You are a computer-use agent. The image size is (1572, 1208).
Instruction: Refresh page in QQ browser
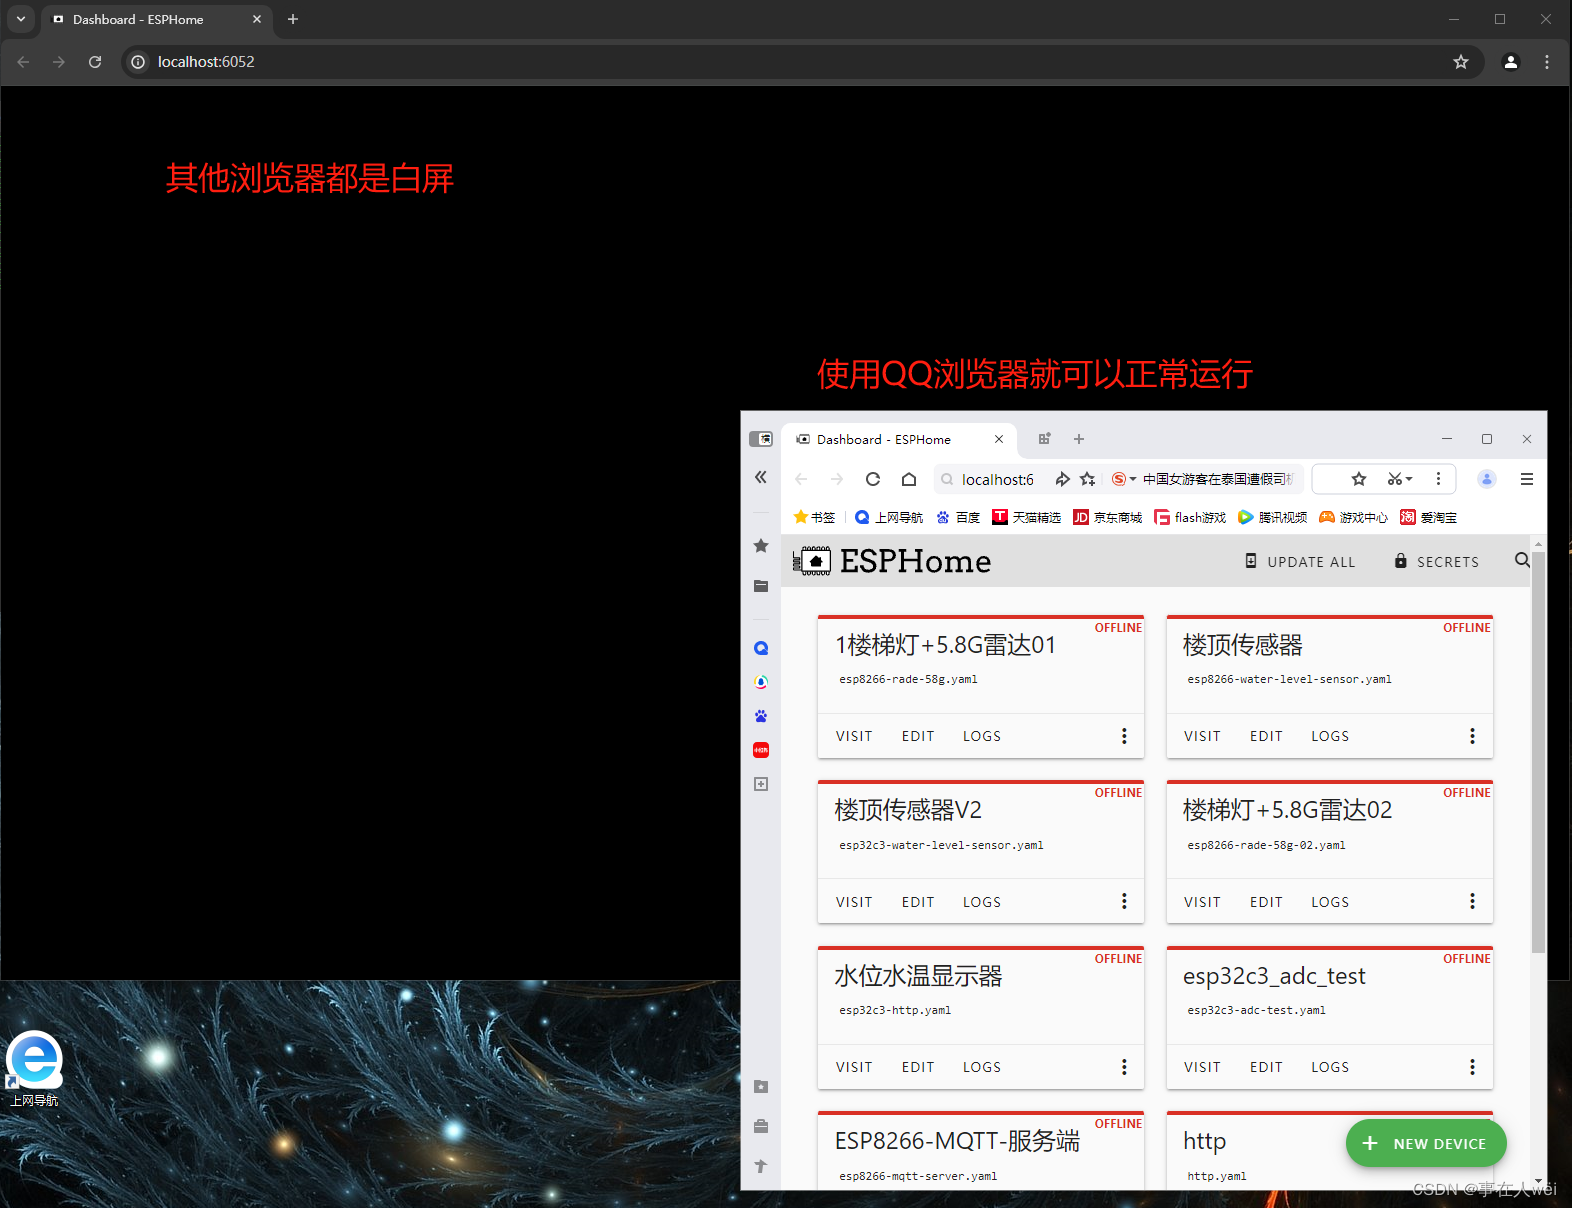click(x=873, y=479)
